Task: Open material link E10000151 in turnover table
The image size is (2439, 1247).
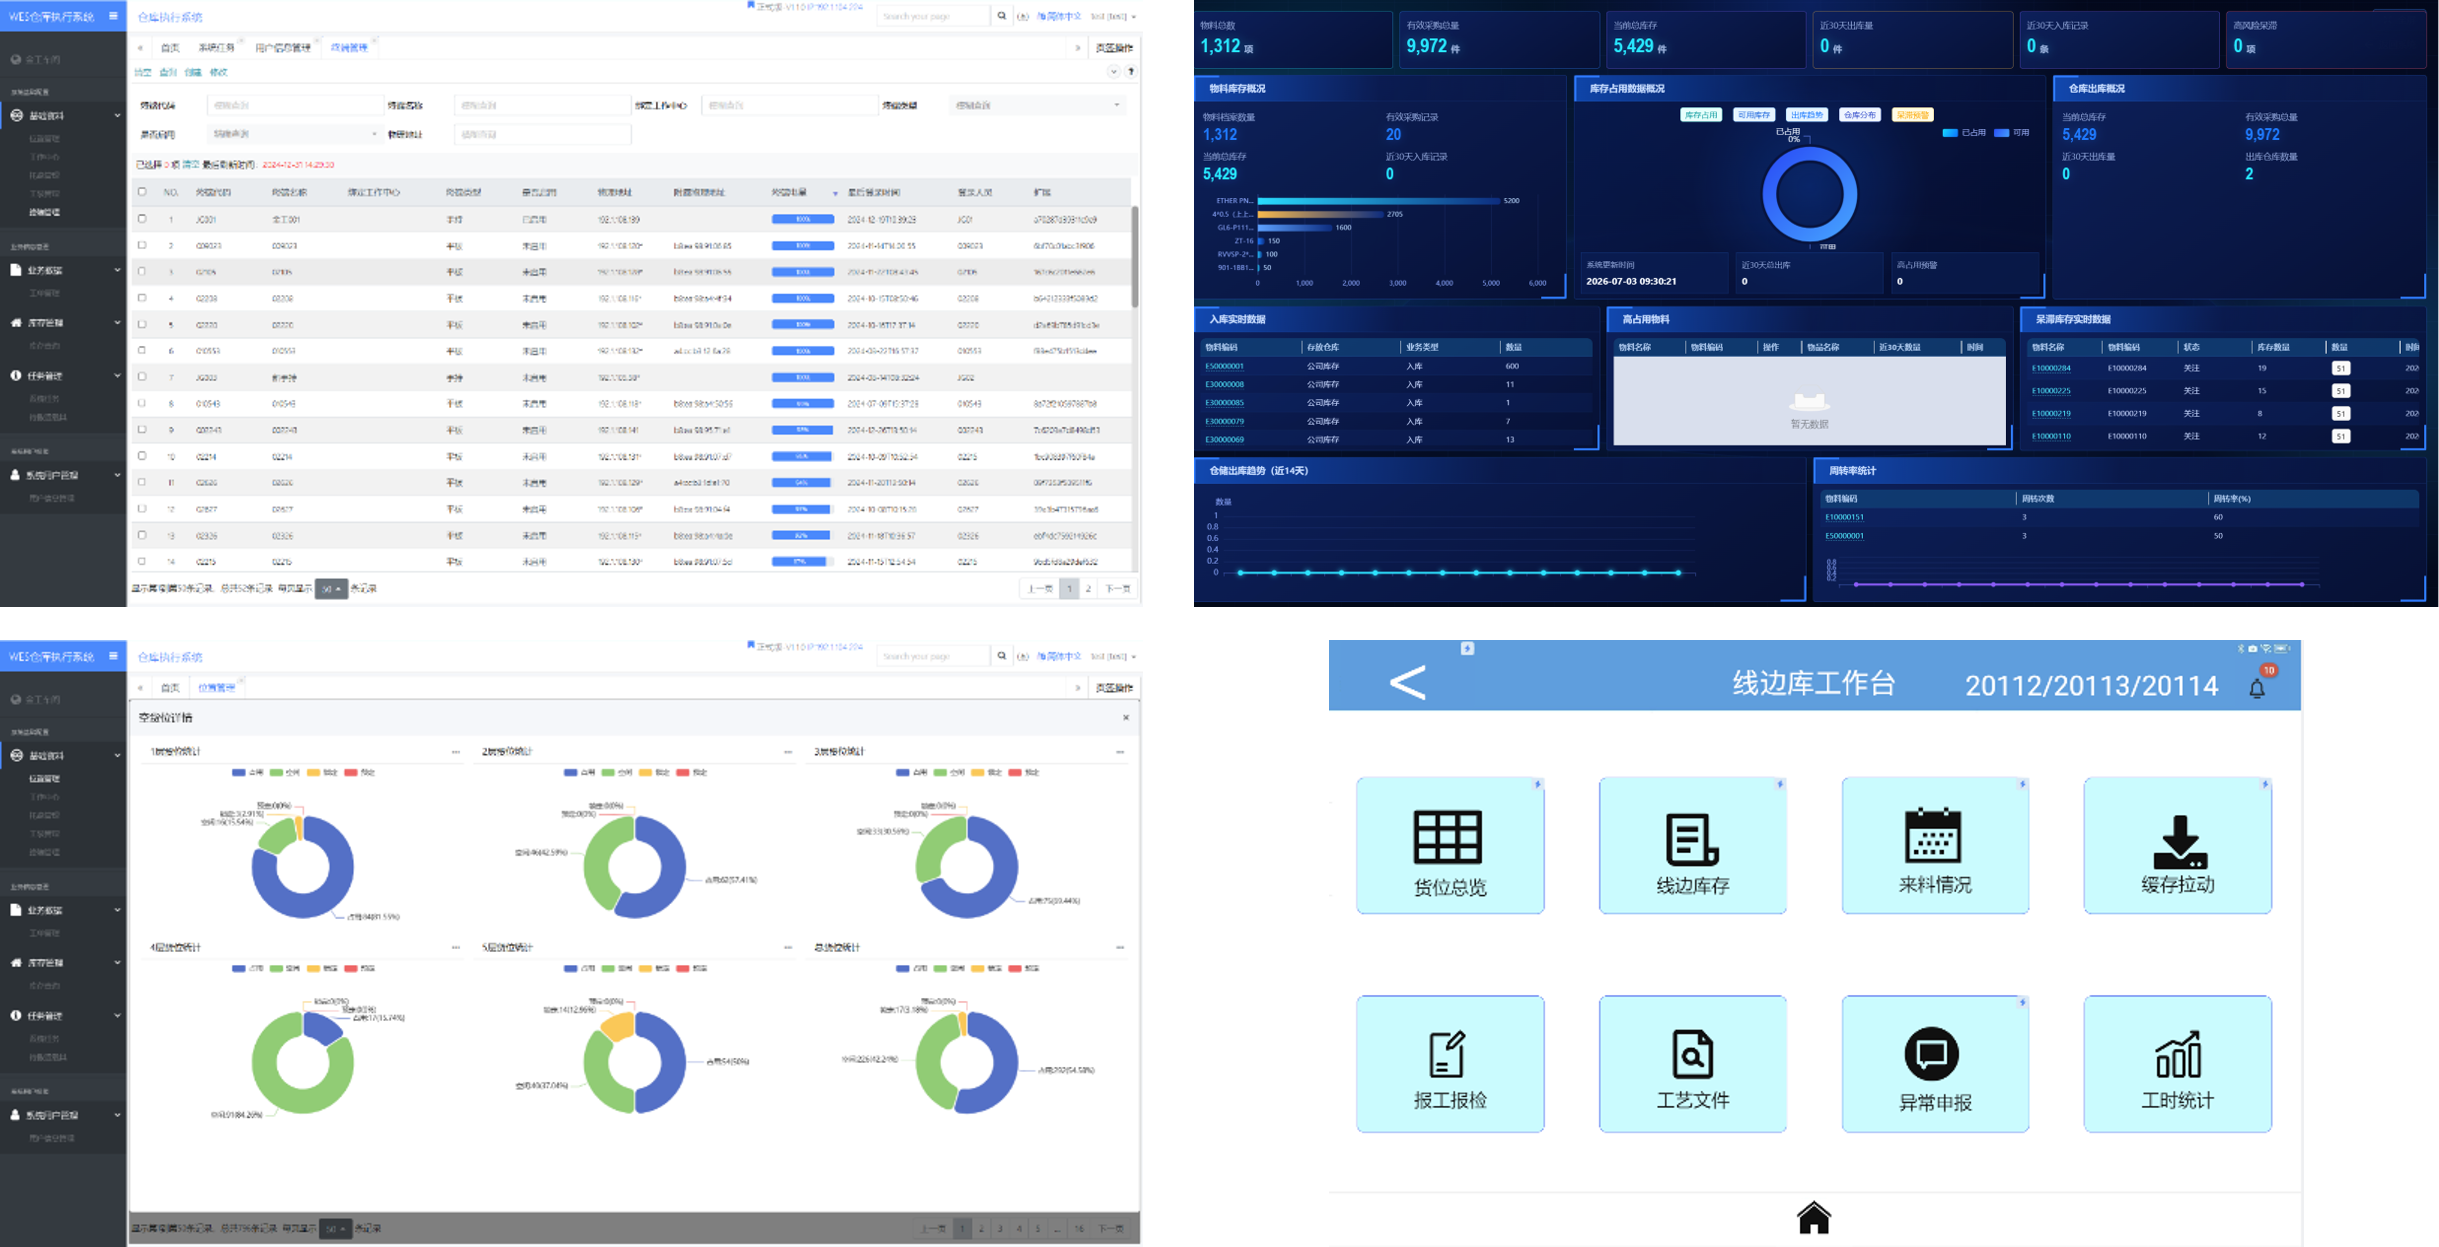Action: (x=1844, y=517)
